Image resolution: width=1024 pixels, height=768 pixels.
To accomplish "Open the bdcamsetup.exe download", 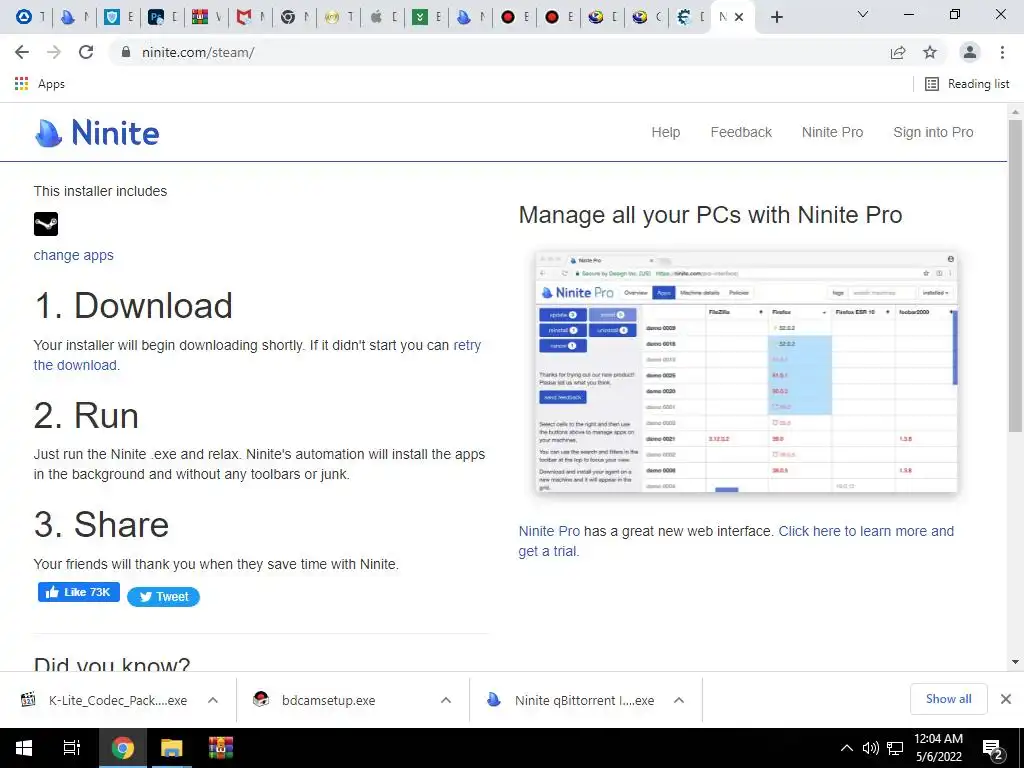I will tap(315, 700).
